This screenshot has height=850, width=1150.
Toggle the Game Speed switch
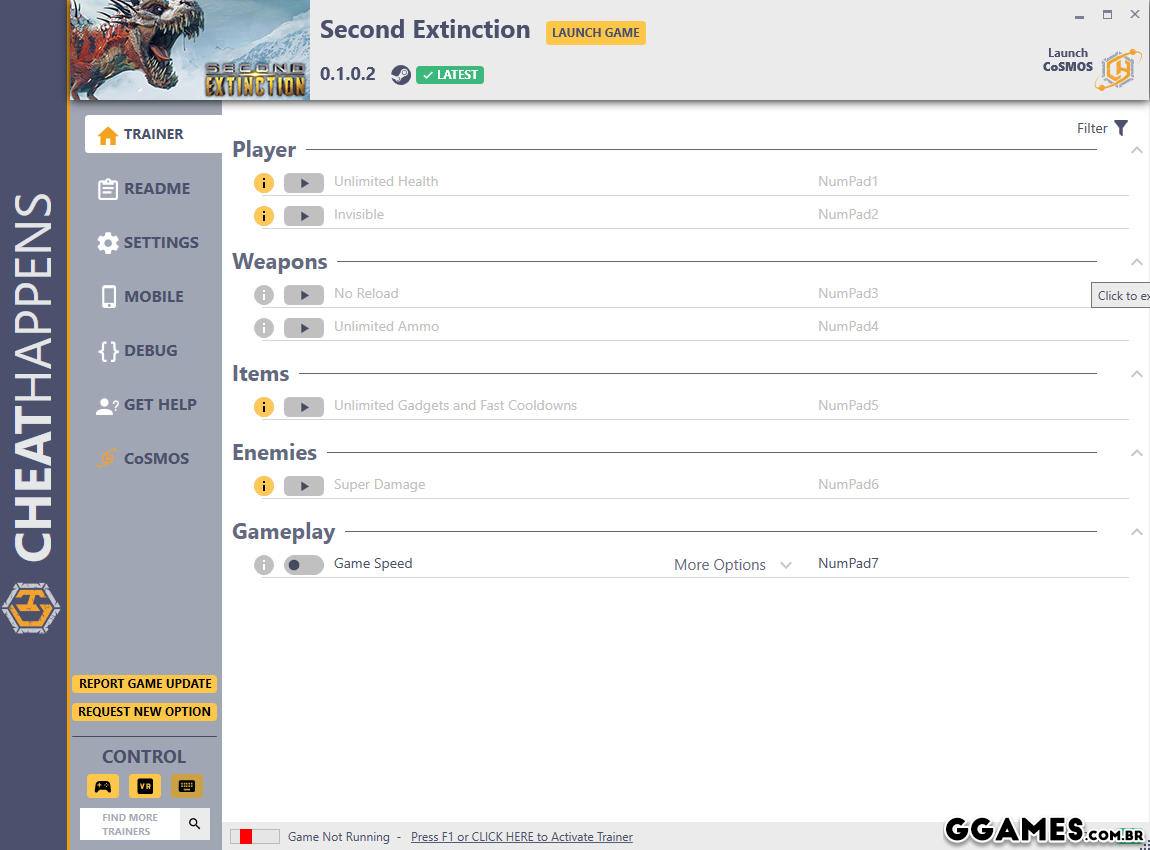(303, 565)
